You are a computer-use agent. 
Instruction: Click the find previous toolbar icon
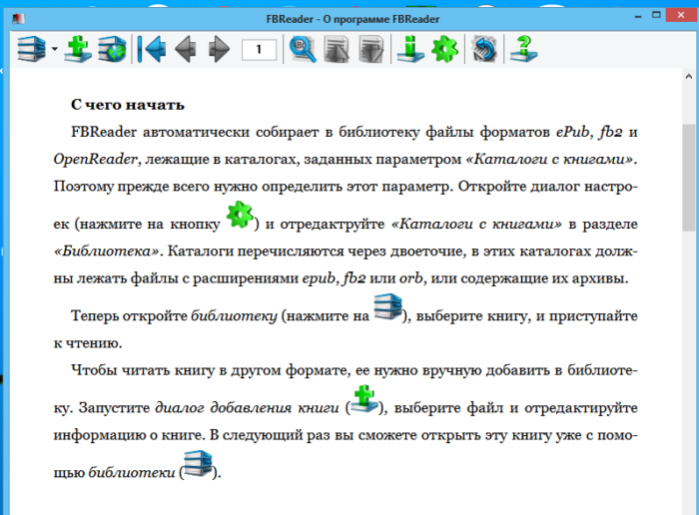(337, 49)
